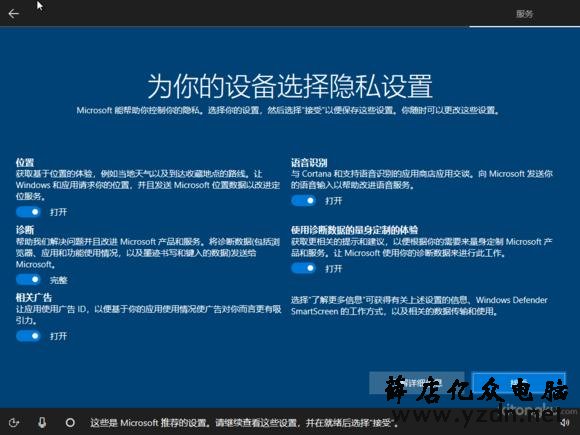The width and height of the screenshot is (580, 435).
Task: Open the ease of access icon
Action: [x=14, y=422]
